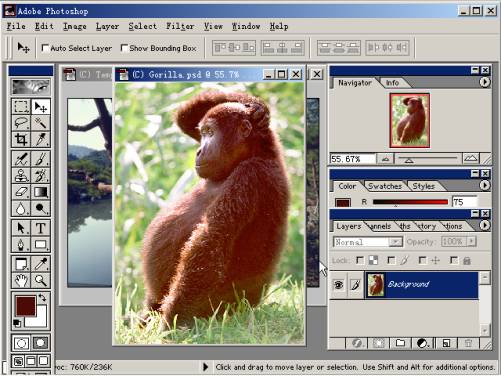Screen dimensions: 501x376
Task: Open the Filter menu
Action: coord(180,26)
